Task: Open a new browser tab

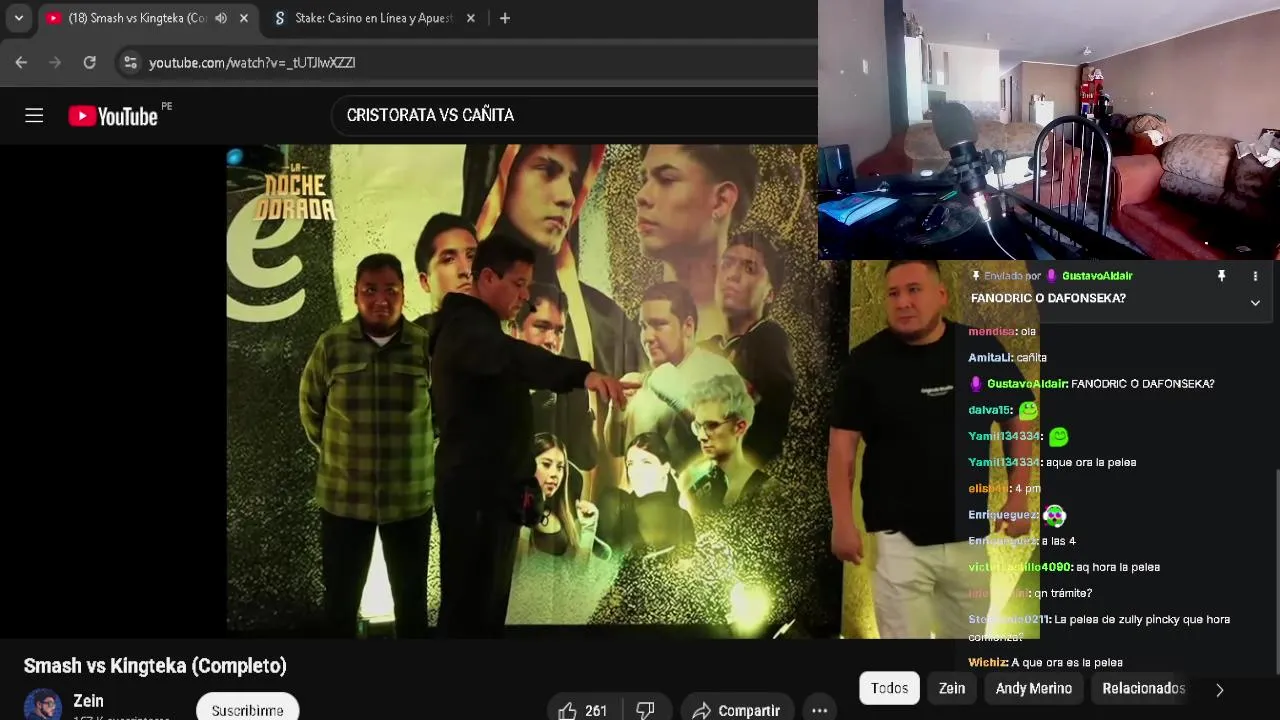Action: (505, 18)
